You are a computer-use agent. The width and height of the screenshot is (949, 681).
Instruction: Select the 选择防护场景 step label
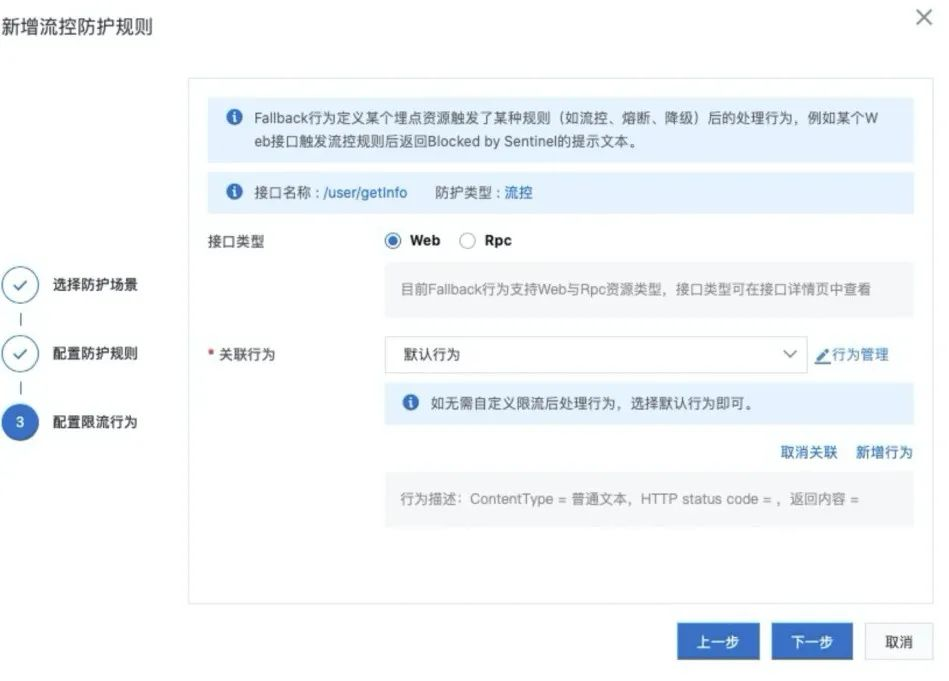click(x=95, y=285)
